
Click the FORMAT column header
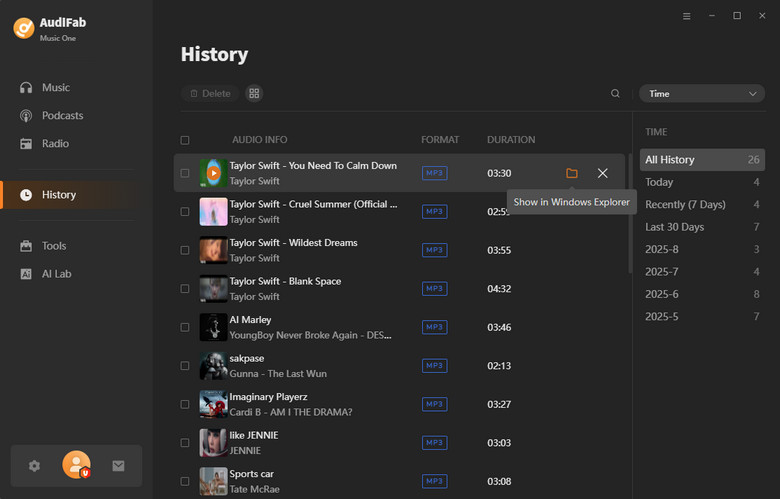pos(440,140)
